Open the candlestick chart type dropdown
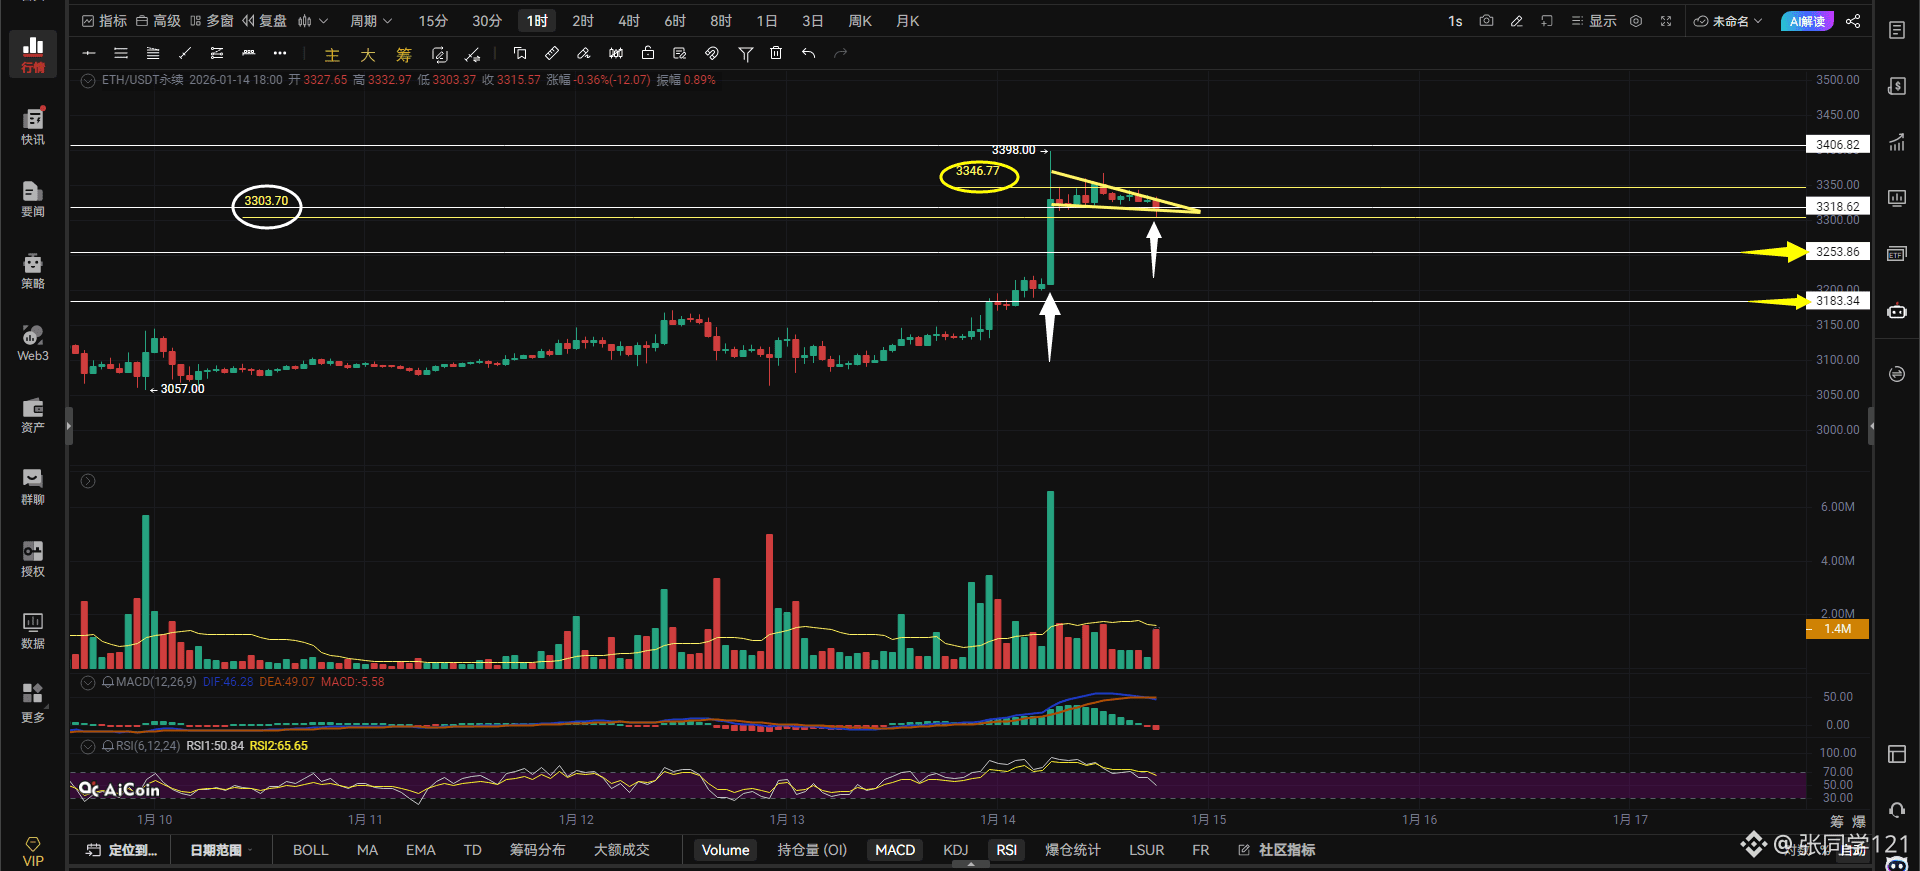This screenshot has width=1920, height=871. pos(313,21)
